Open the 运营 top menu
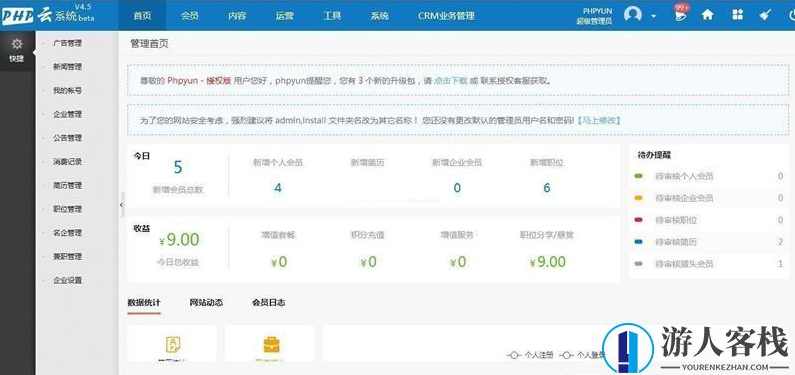Screen dimensions: 795x375 click(x=284, y=16)
